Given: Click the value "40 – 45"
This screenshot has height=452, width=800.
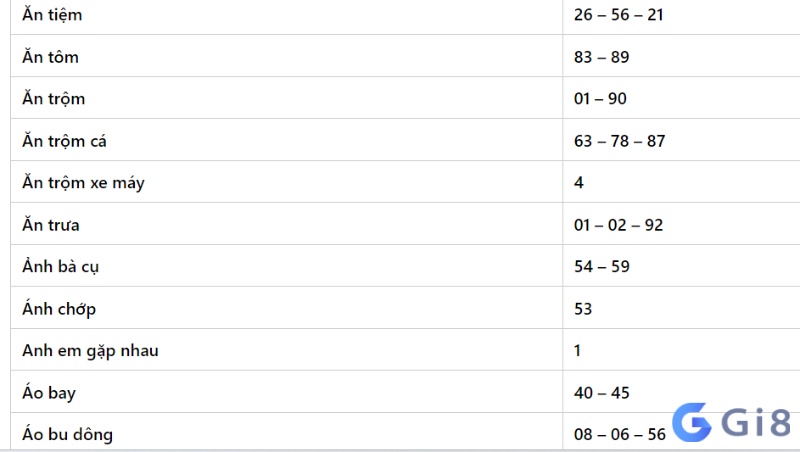Looking at the screenshot, I should [602, 392].
